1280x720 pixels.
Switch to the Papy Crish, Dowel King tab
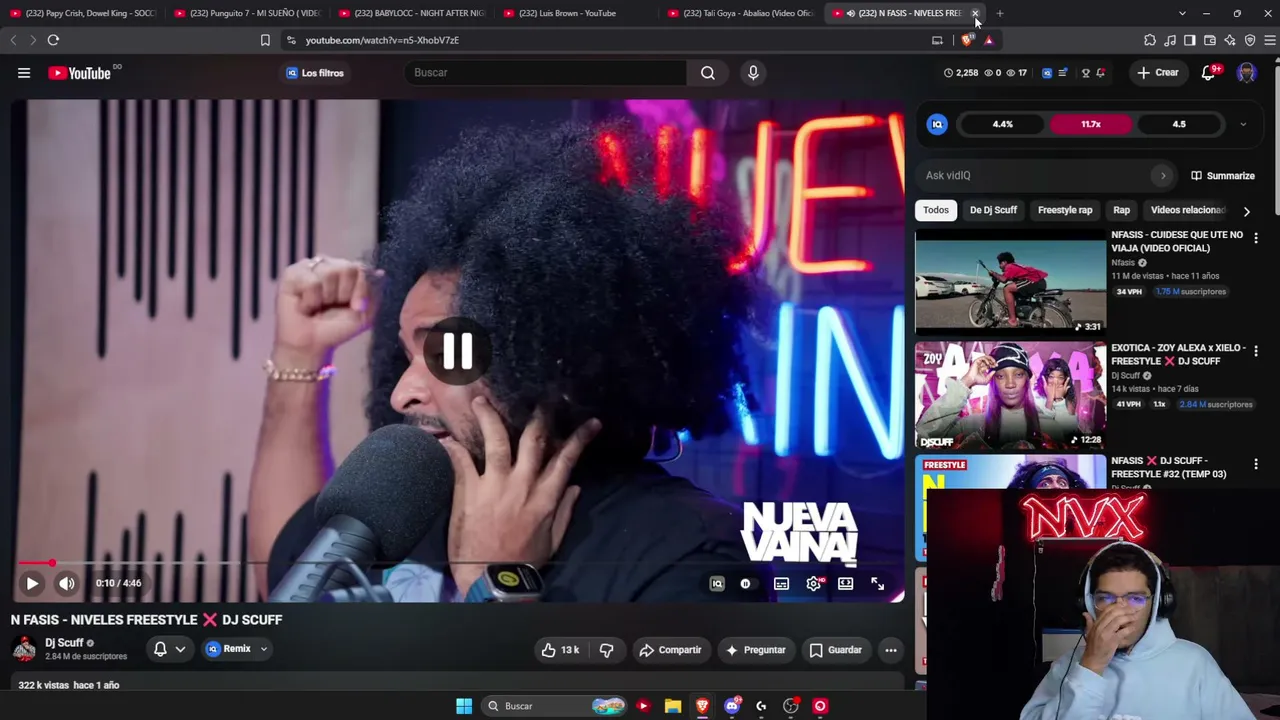83,13
